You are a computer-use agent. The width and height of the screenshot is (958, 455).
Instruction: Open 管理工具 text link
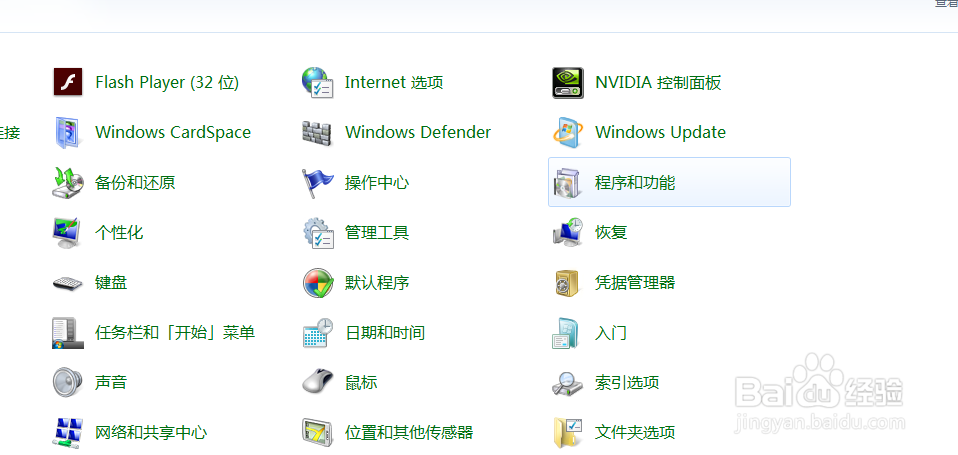coord(377,233)
